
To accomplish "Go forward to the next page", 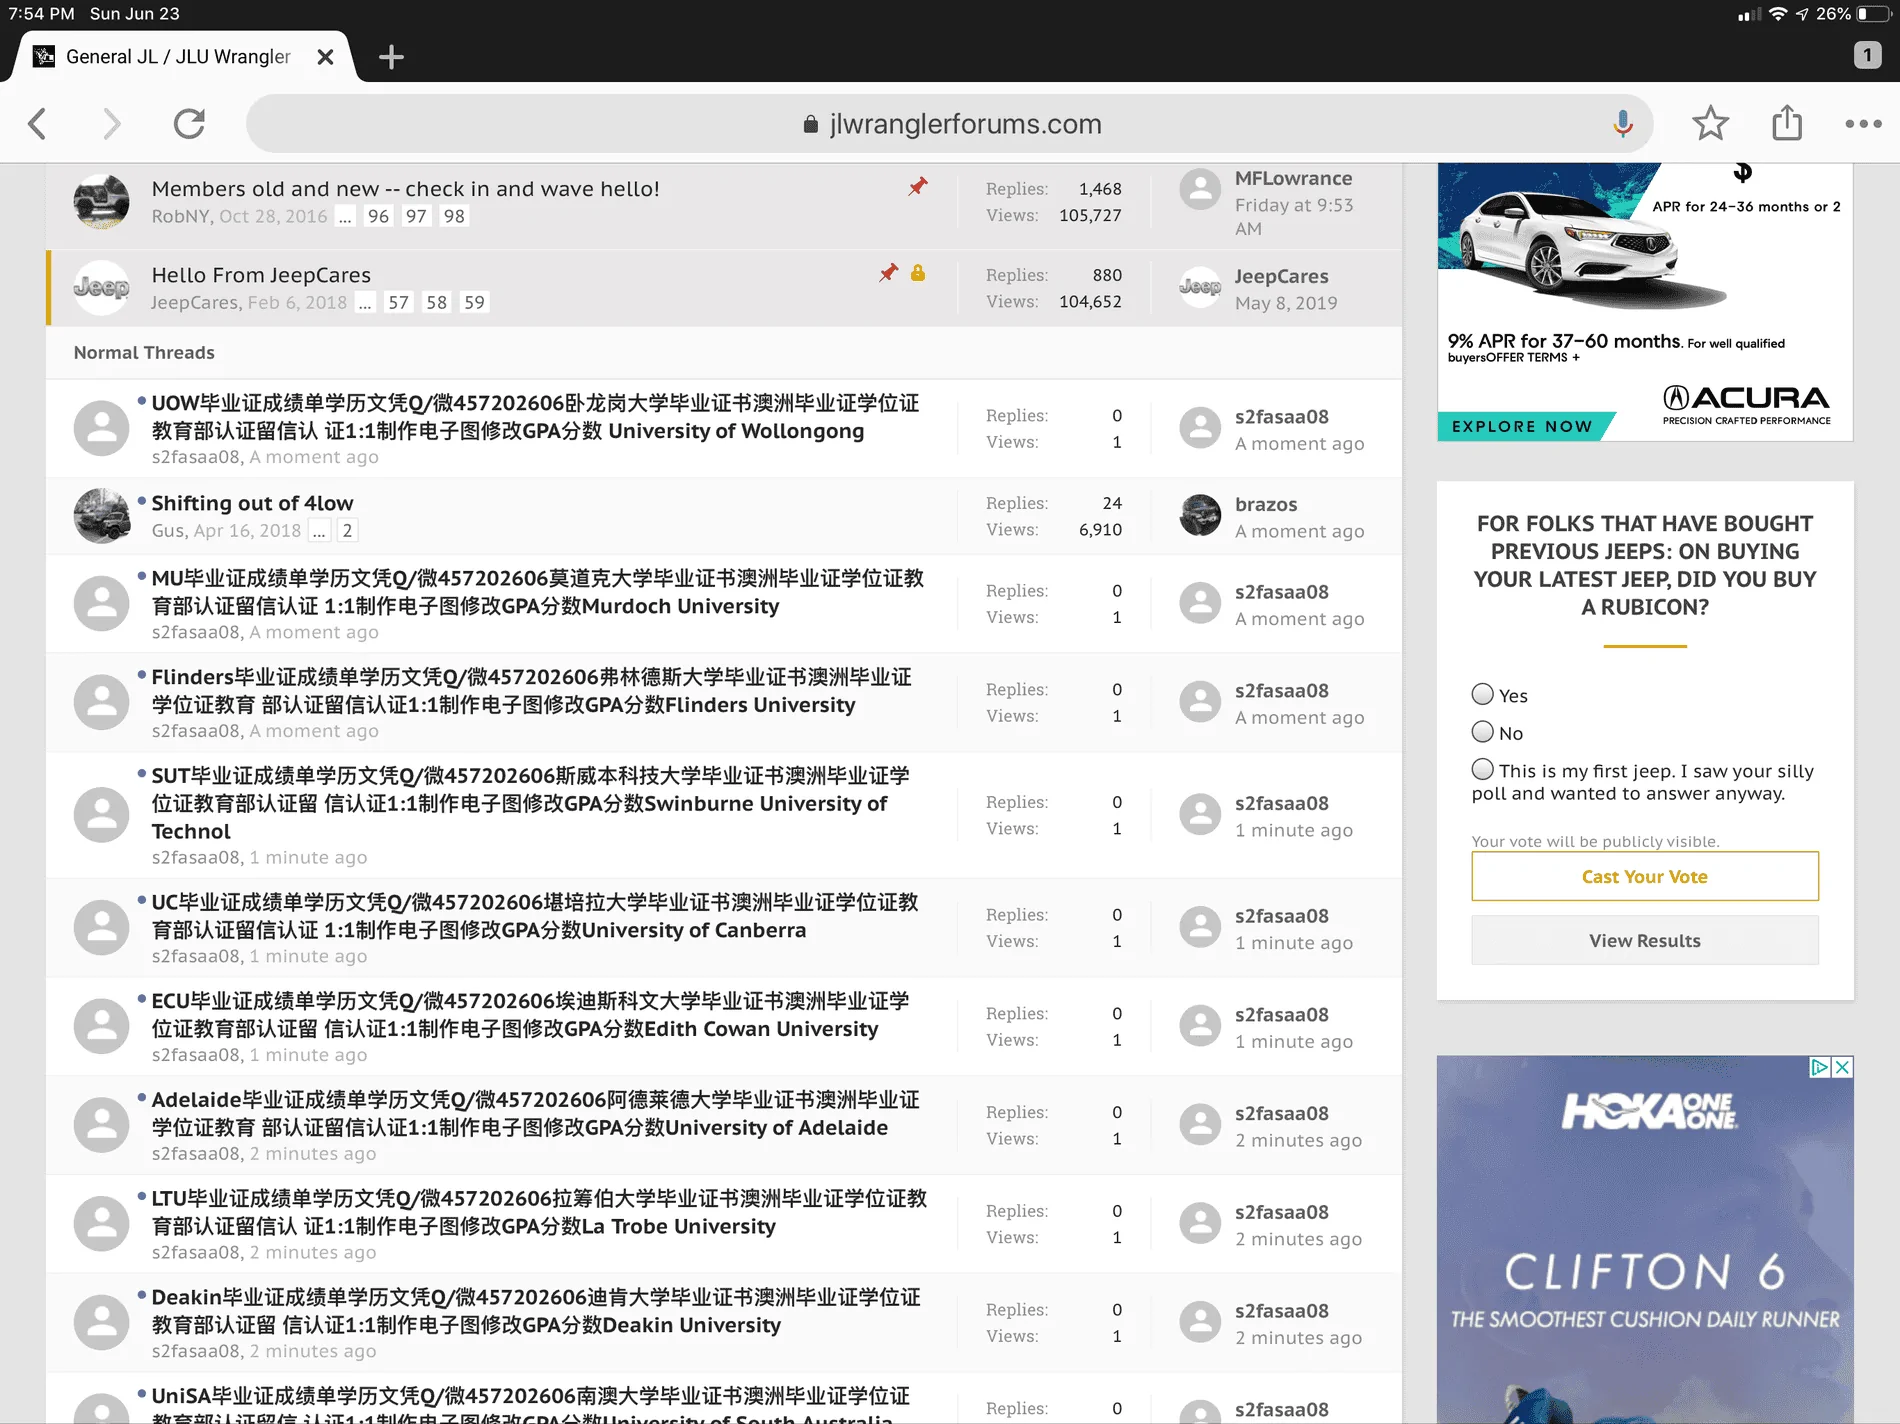I will (x=111, y=124).
